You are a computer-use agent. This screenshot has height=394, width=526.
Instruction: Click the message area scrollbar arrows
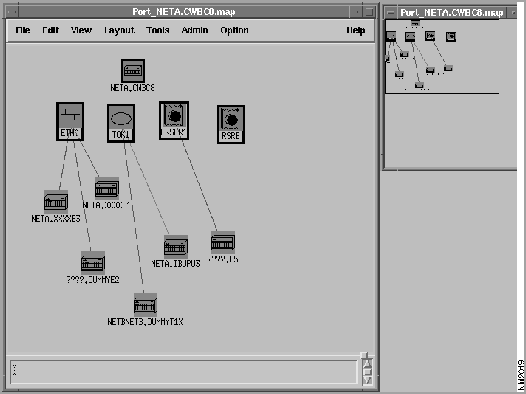tap(367, 368)
